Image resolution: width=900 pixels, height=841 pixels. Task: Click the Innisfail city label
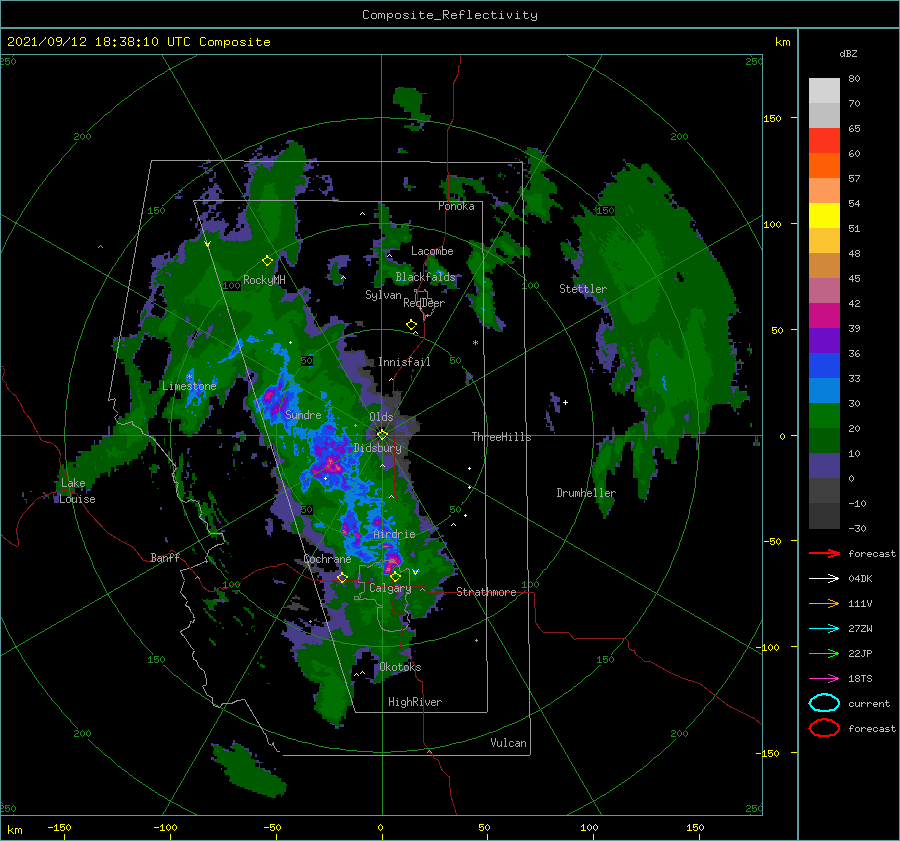(404, 362)
